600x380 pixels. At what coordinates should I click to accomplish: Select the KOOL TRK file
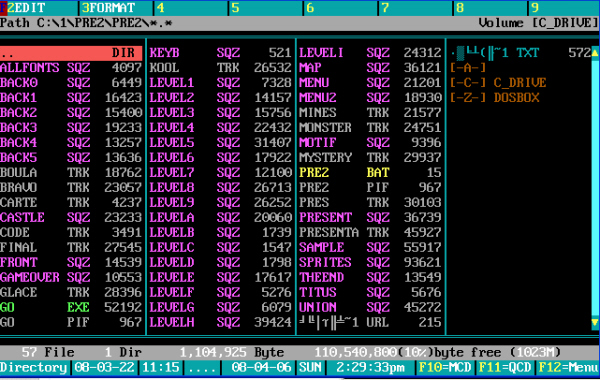pyautogui.click(x=221, y=68)
